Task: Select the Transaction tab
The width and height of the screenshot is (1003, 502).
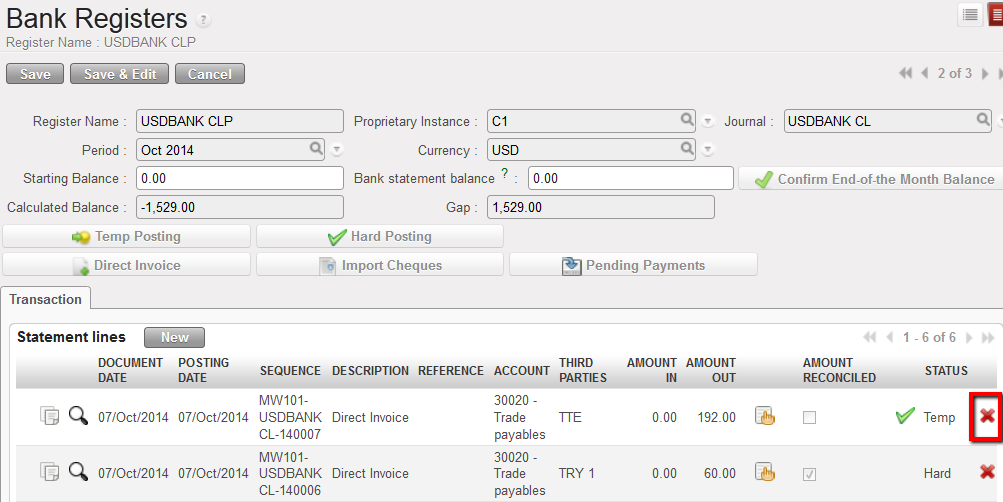Action: click(x=46, y=299)
